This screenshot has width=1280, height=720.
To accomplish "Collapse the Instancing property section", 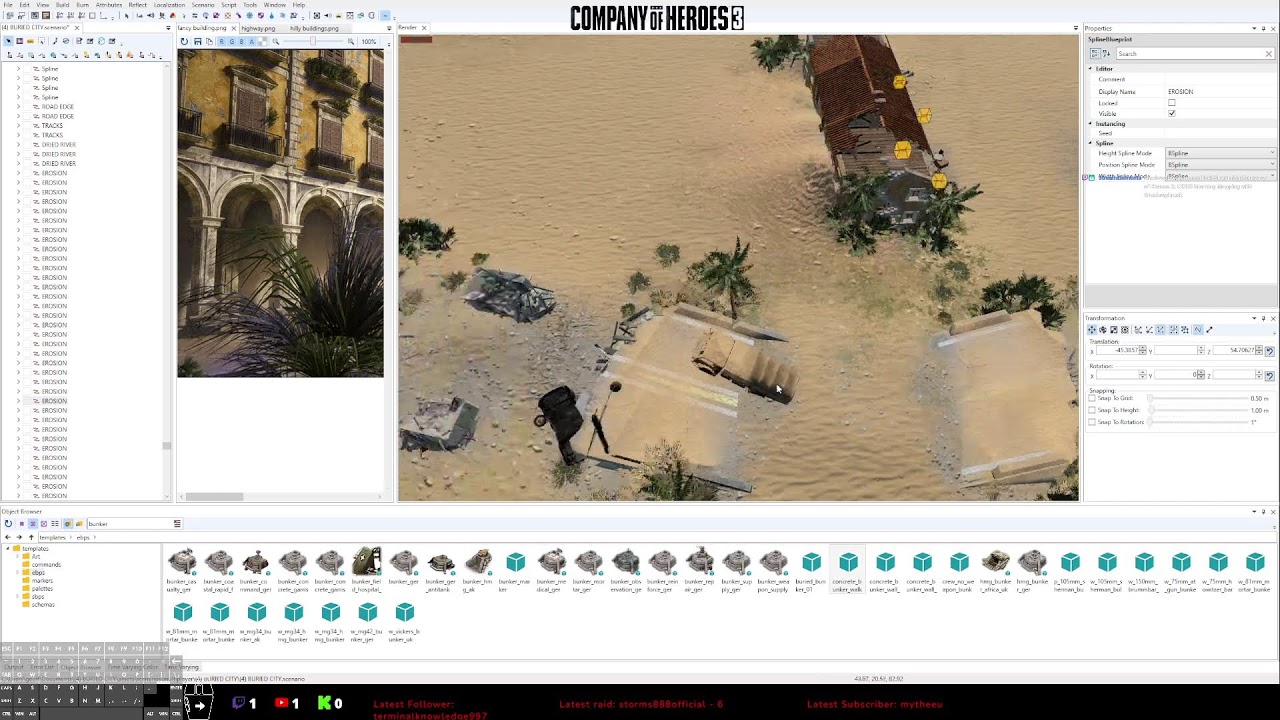I will pos(1091,124).
